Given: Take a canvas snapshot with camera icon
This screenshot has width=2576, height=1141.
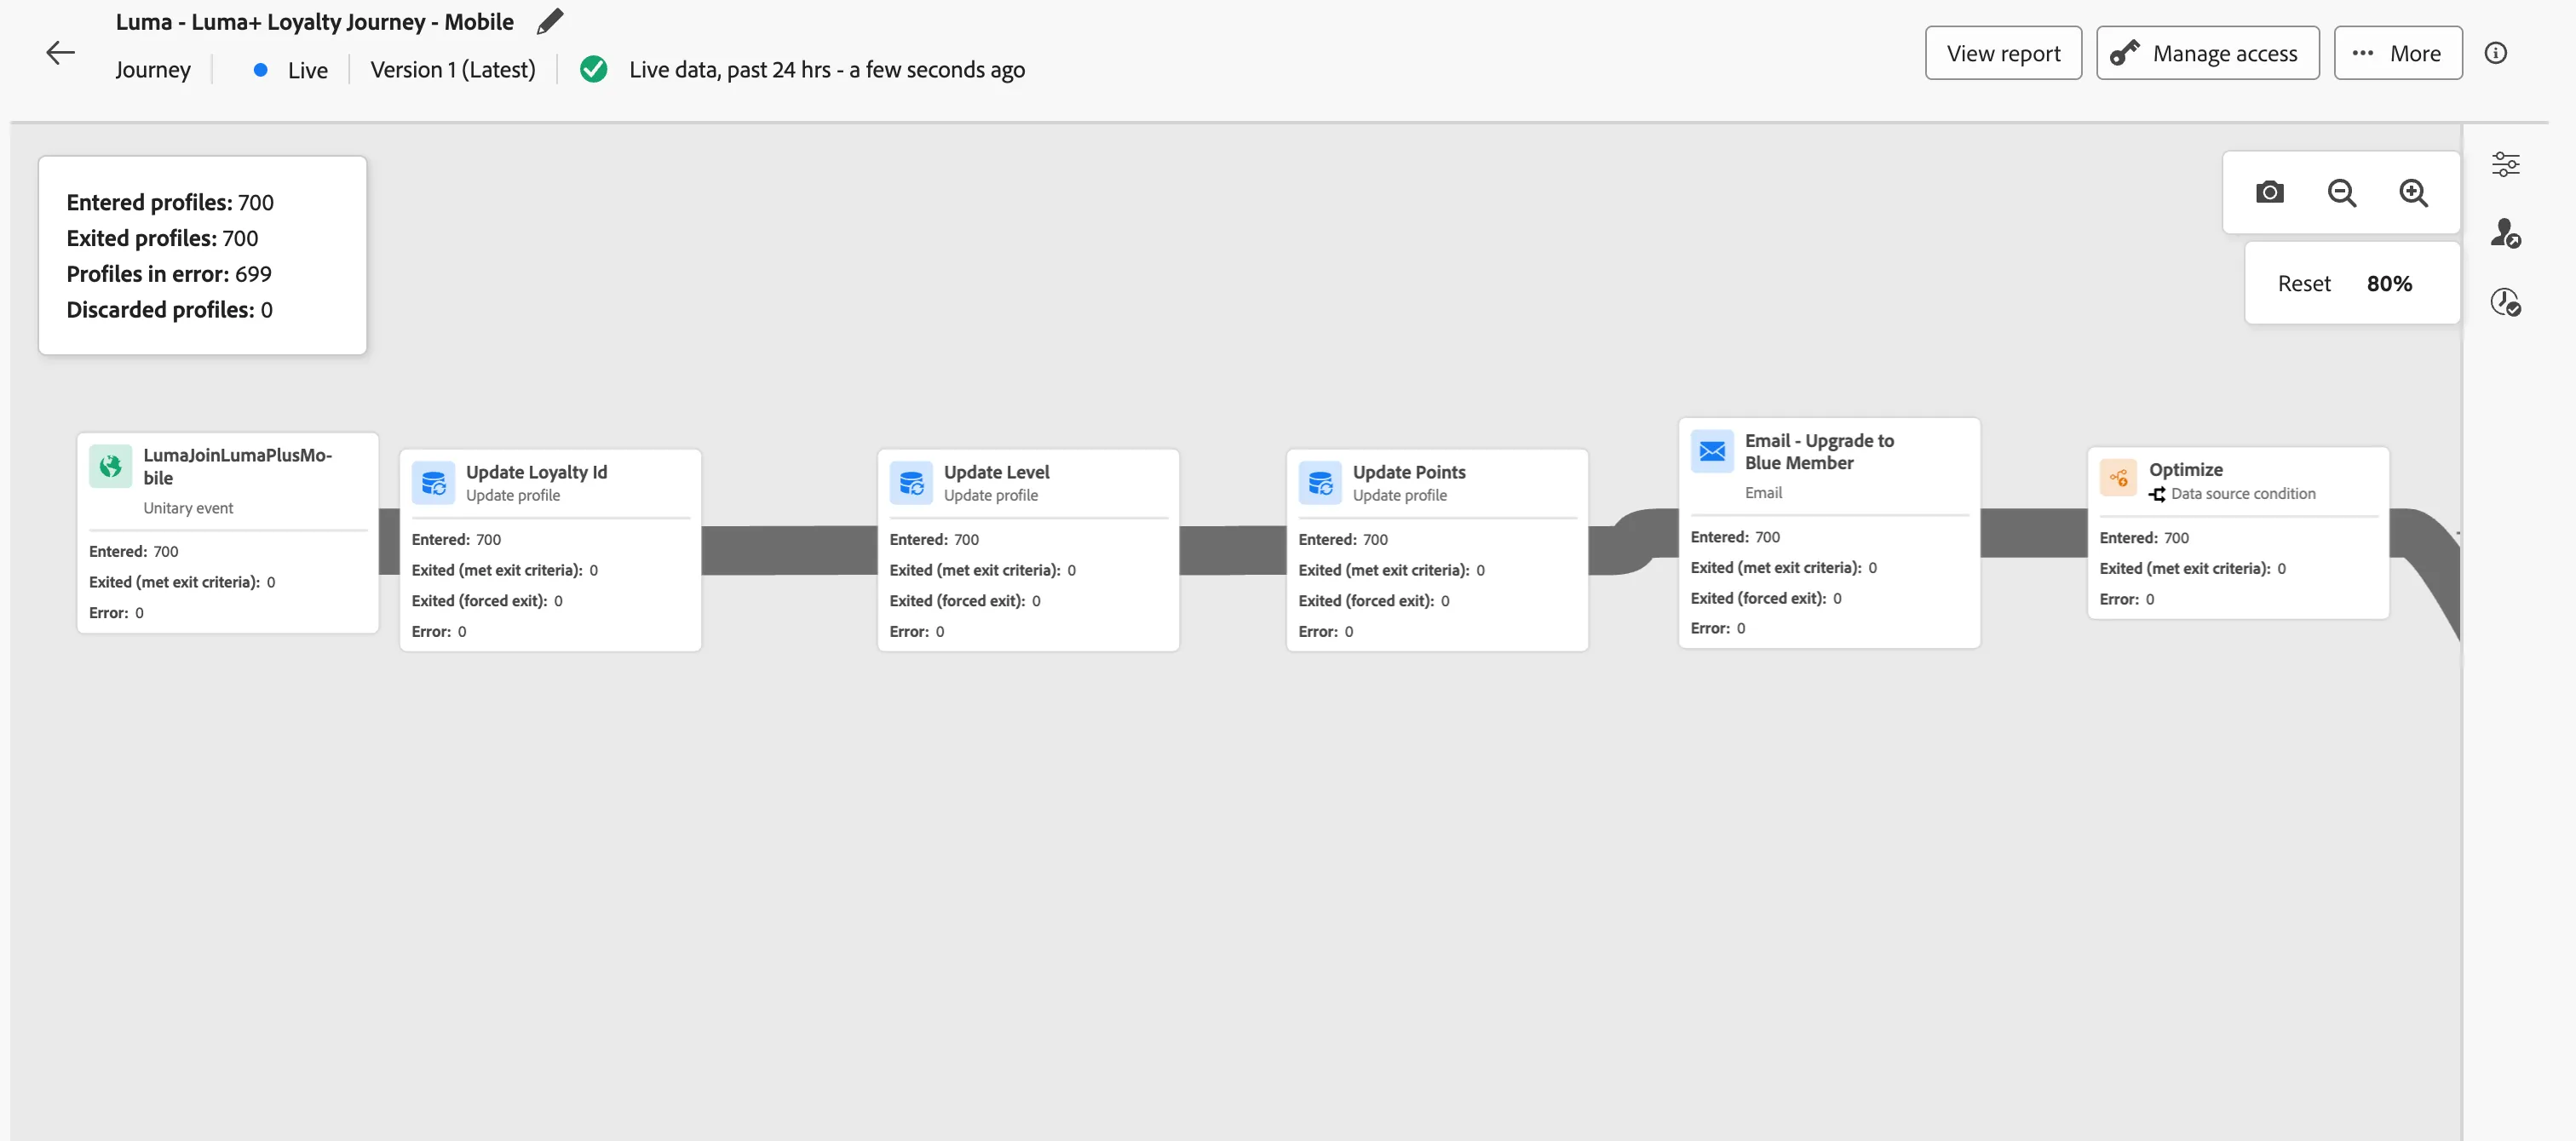Looking at the screenshot, I should [x=2269, y=192].
